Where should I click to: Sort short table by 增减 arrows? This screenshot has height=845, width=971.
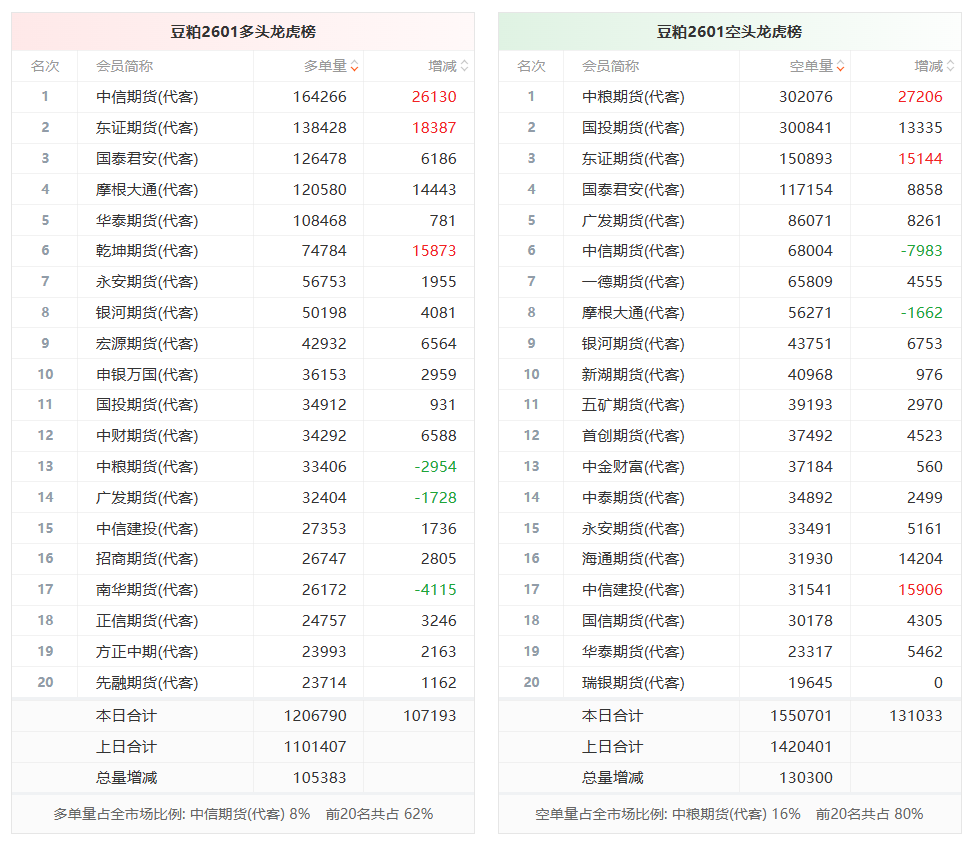pyautogui.click(x=951, y=66)
